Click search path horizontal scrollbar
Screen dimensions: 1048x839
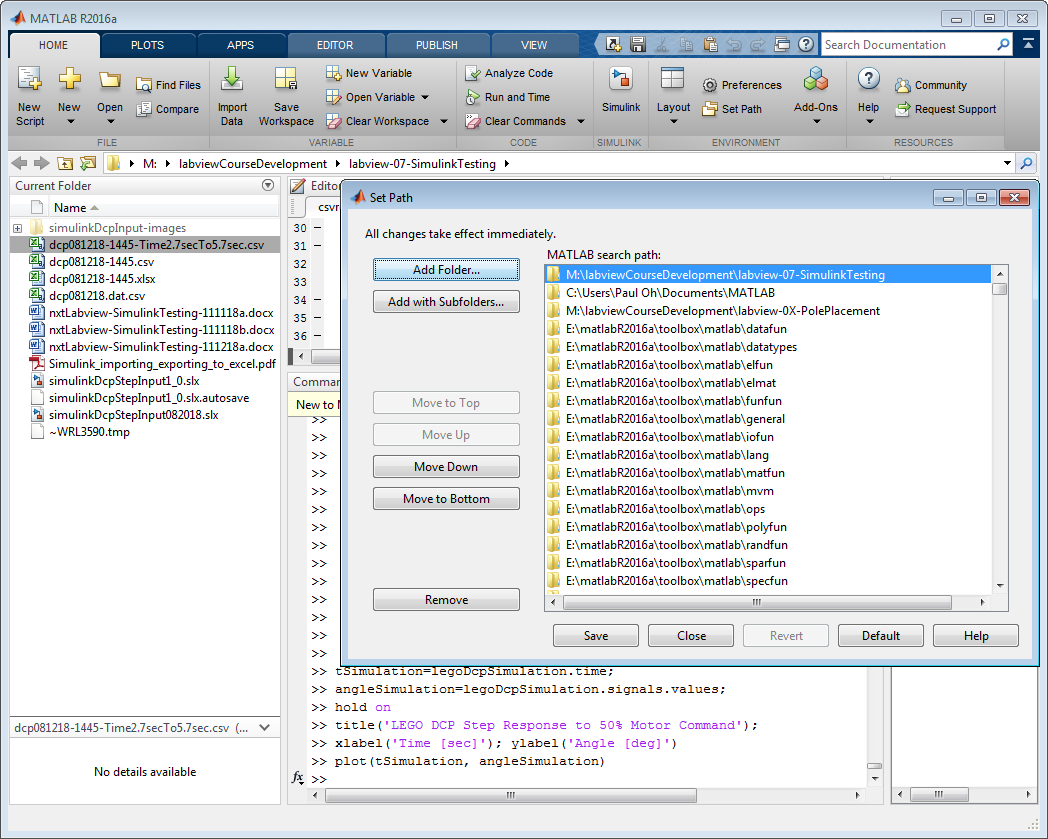757,602
